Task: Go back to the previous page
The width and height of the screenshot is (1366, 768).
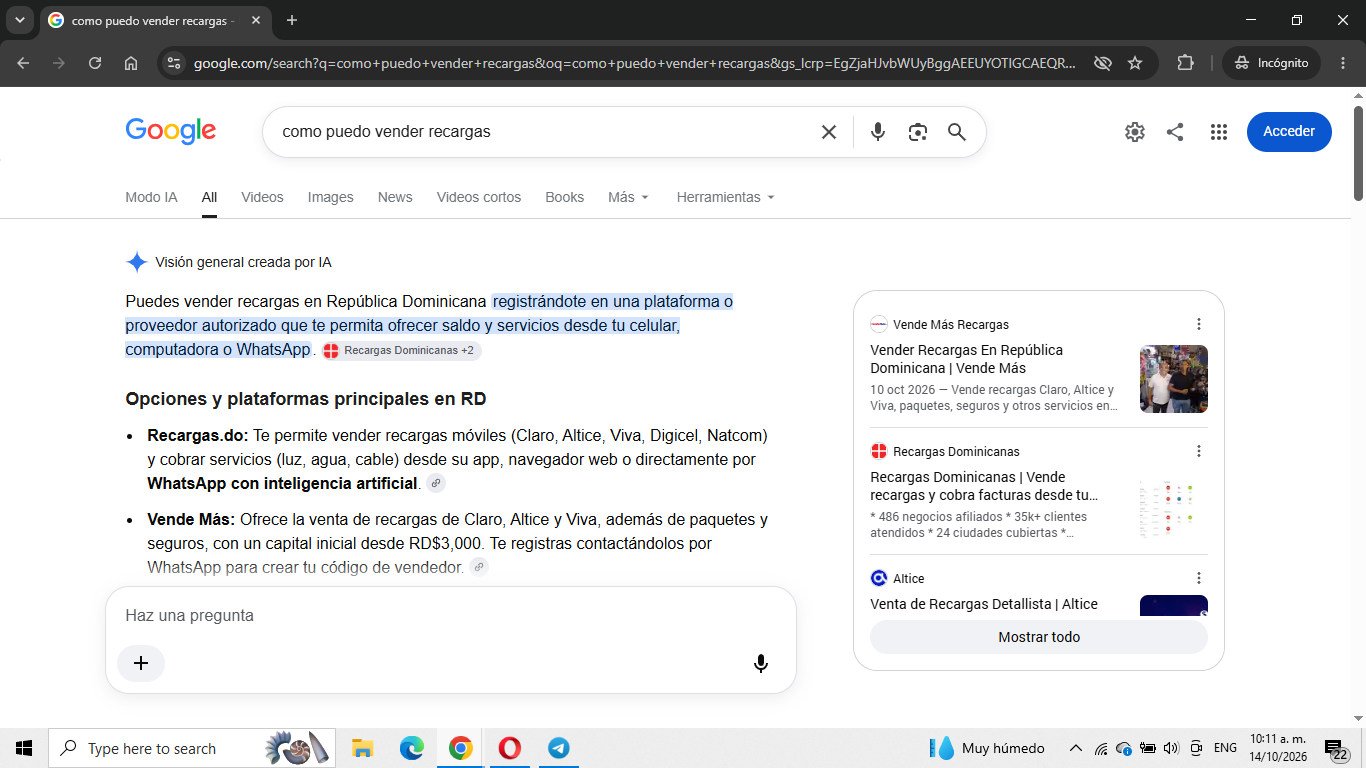Action: click(x=23, y=63)
